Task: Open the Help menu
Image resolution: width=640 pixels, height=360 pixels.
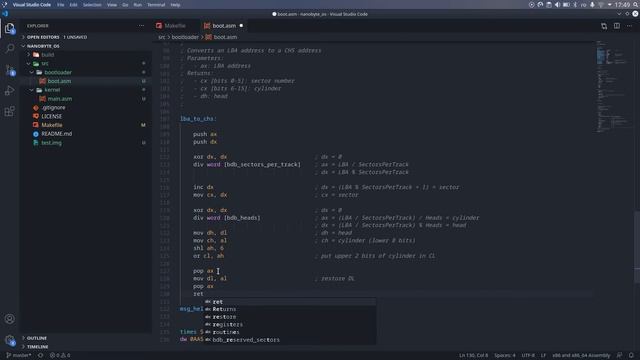Action: coord(176,5)
